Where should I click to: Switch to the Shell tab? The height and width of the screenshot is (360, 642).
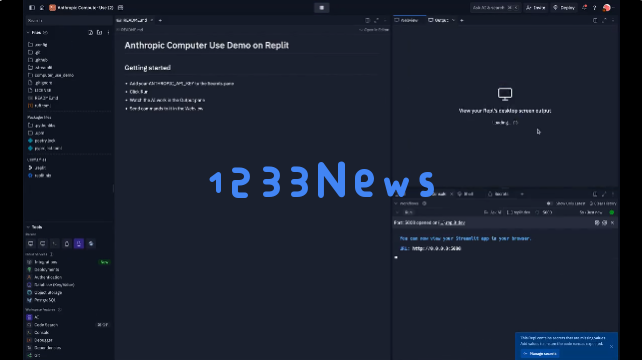(466, 194)
